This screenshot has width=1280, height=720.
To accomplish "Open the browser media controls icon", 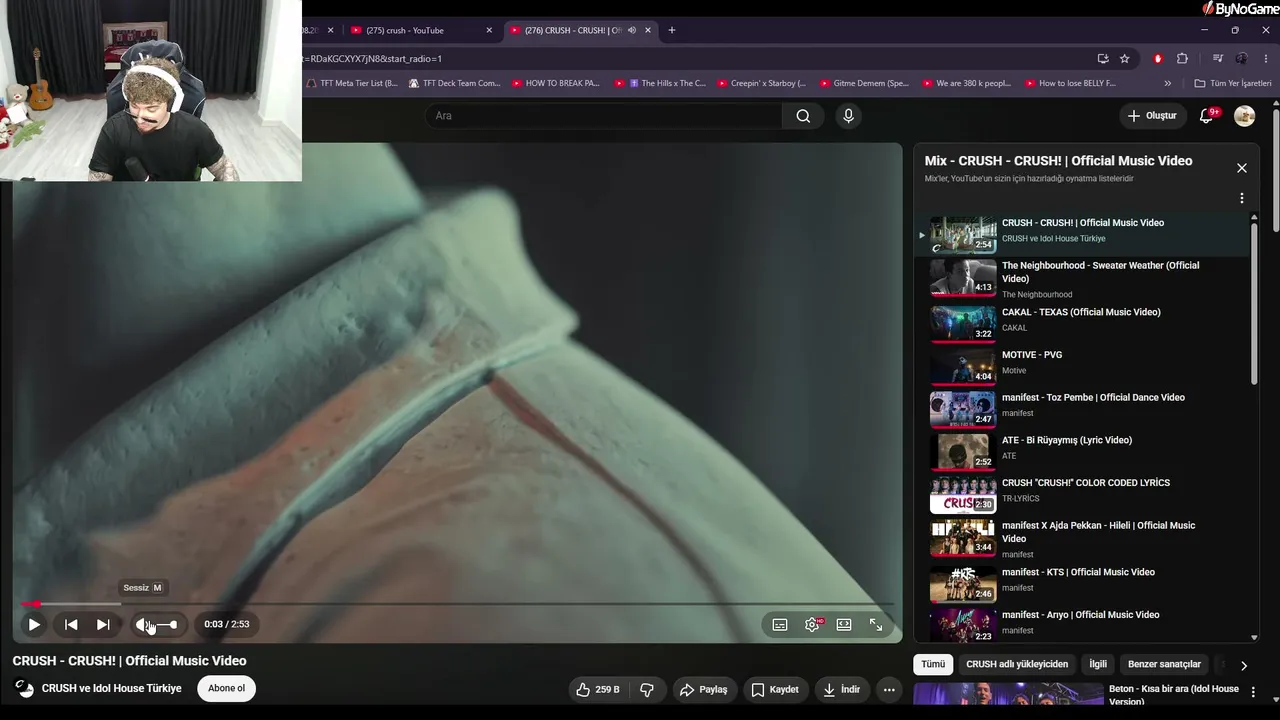I will click(x=1218, y=58).
